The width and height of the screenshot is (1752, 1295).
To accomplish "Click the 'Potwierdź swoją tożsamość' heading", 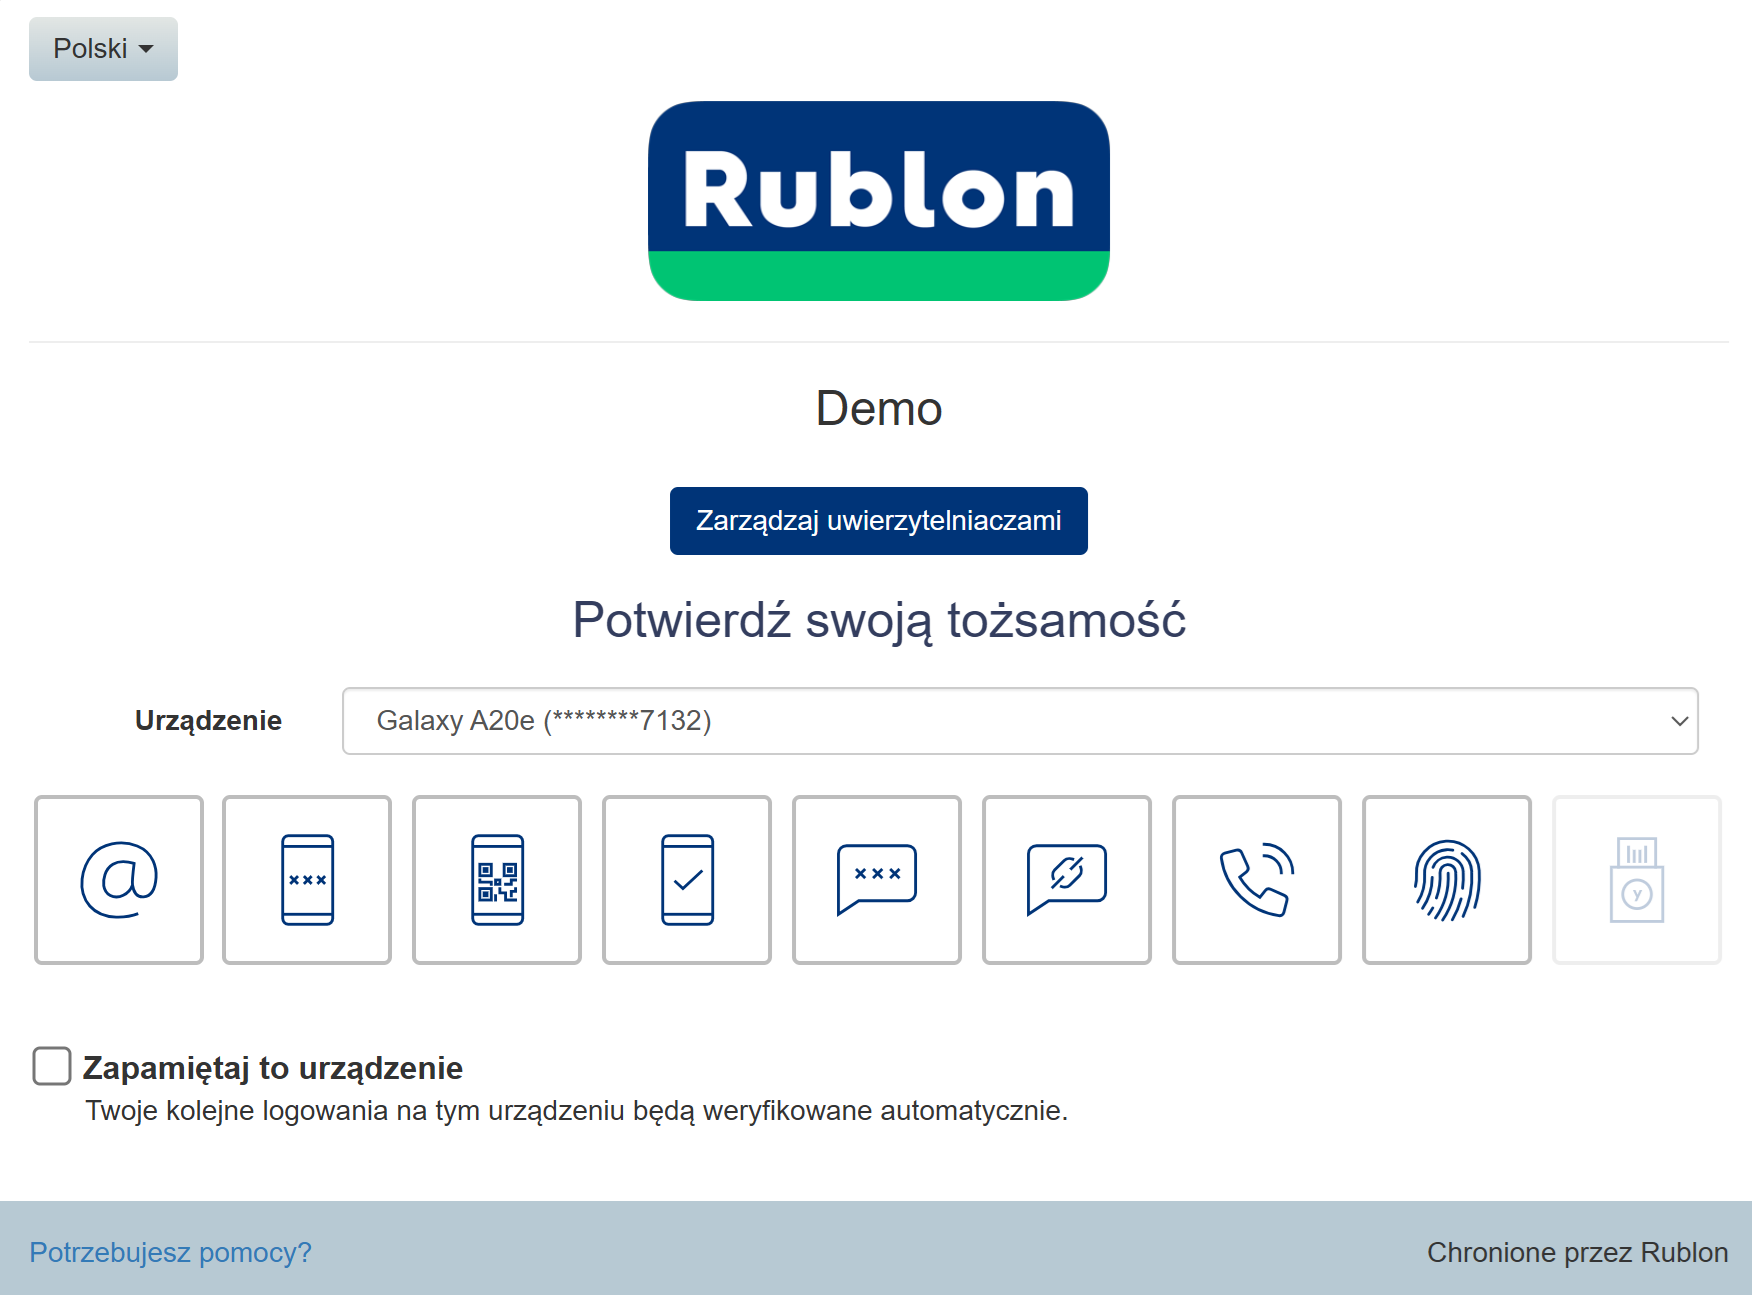I will 879,620.
